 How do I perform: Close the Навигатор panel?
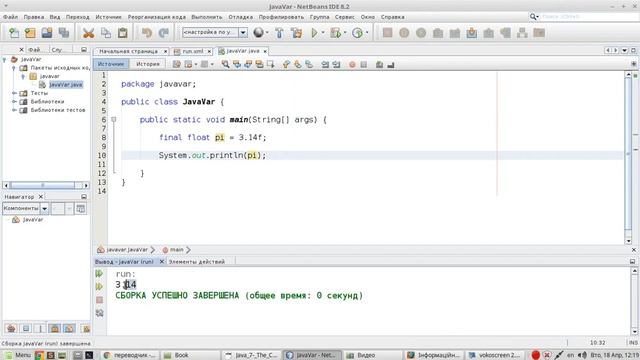point(41,197)
